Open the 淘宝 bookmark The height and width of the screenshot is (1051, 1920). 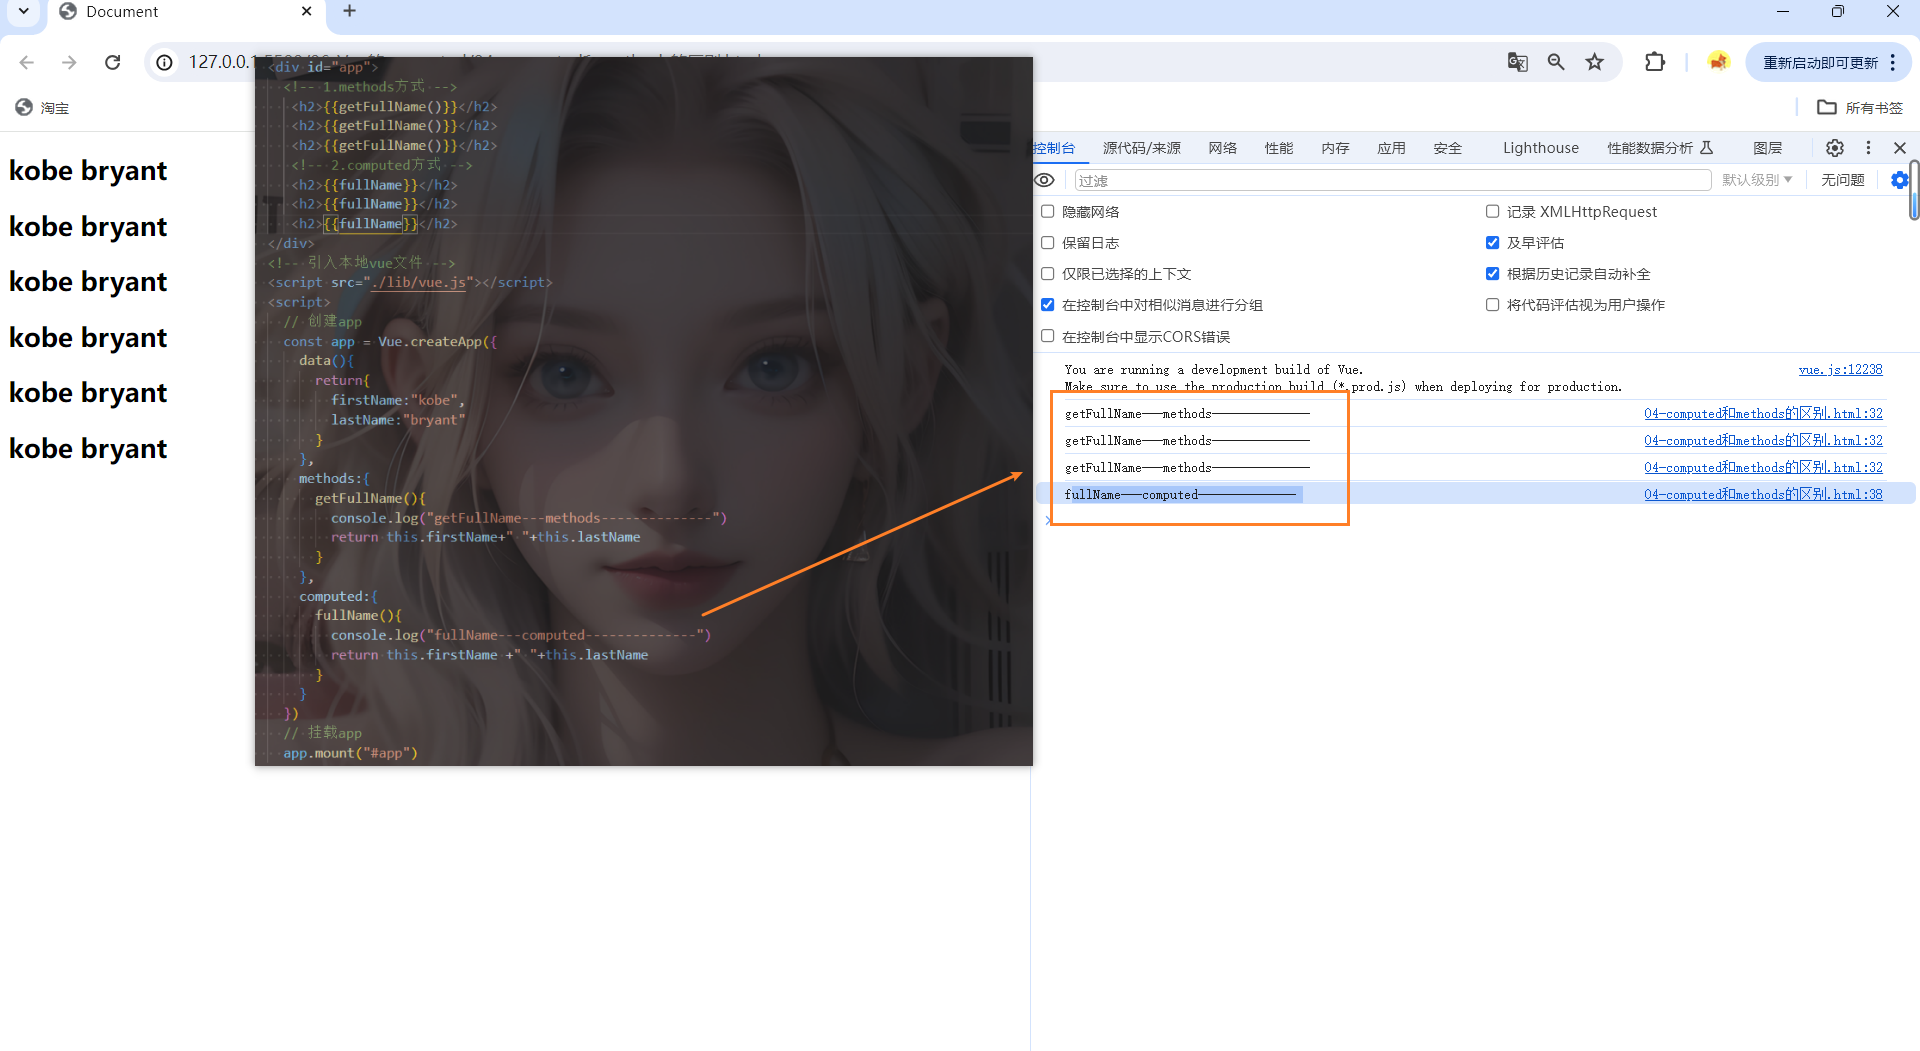point(42,107)
